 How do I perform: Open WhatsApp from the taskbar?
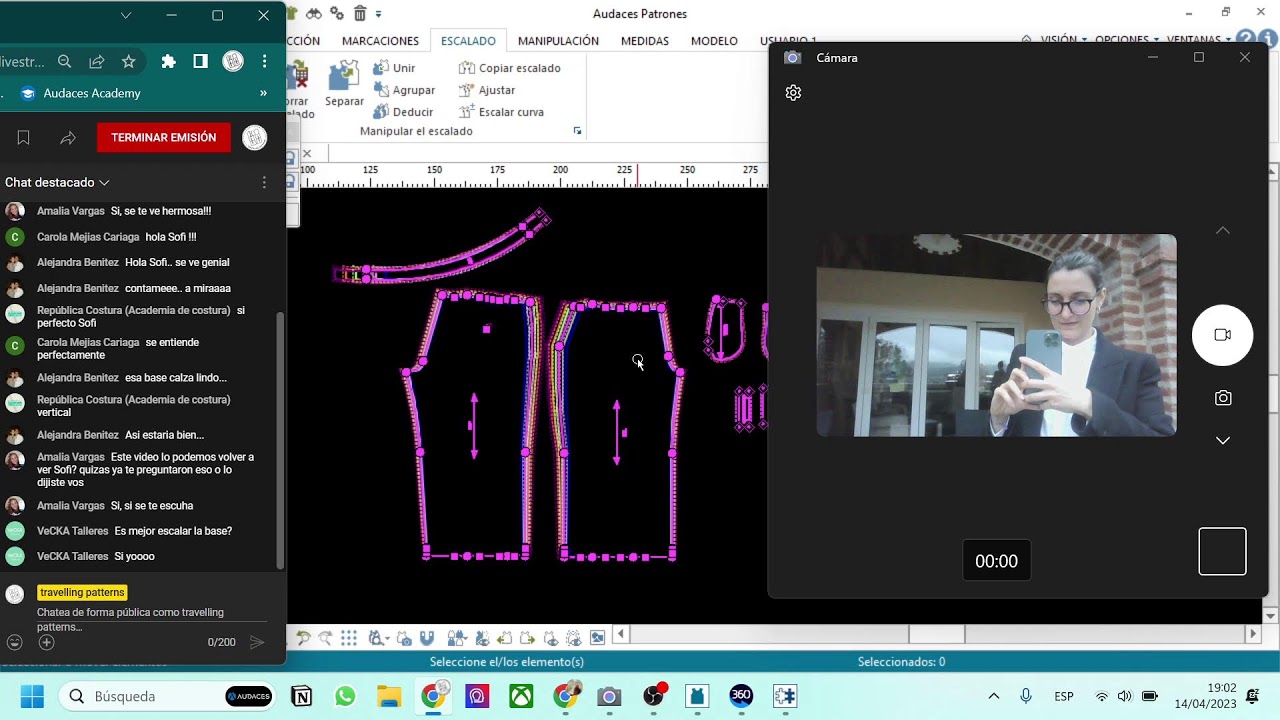[x=345, y=696]
